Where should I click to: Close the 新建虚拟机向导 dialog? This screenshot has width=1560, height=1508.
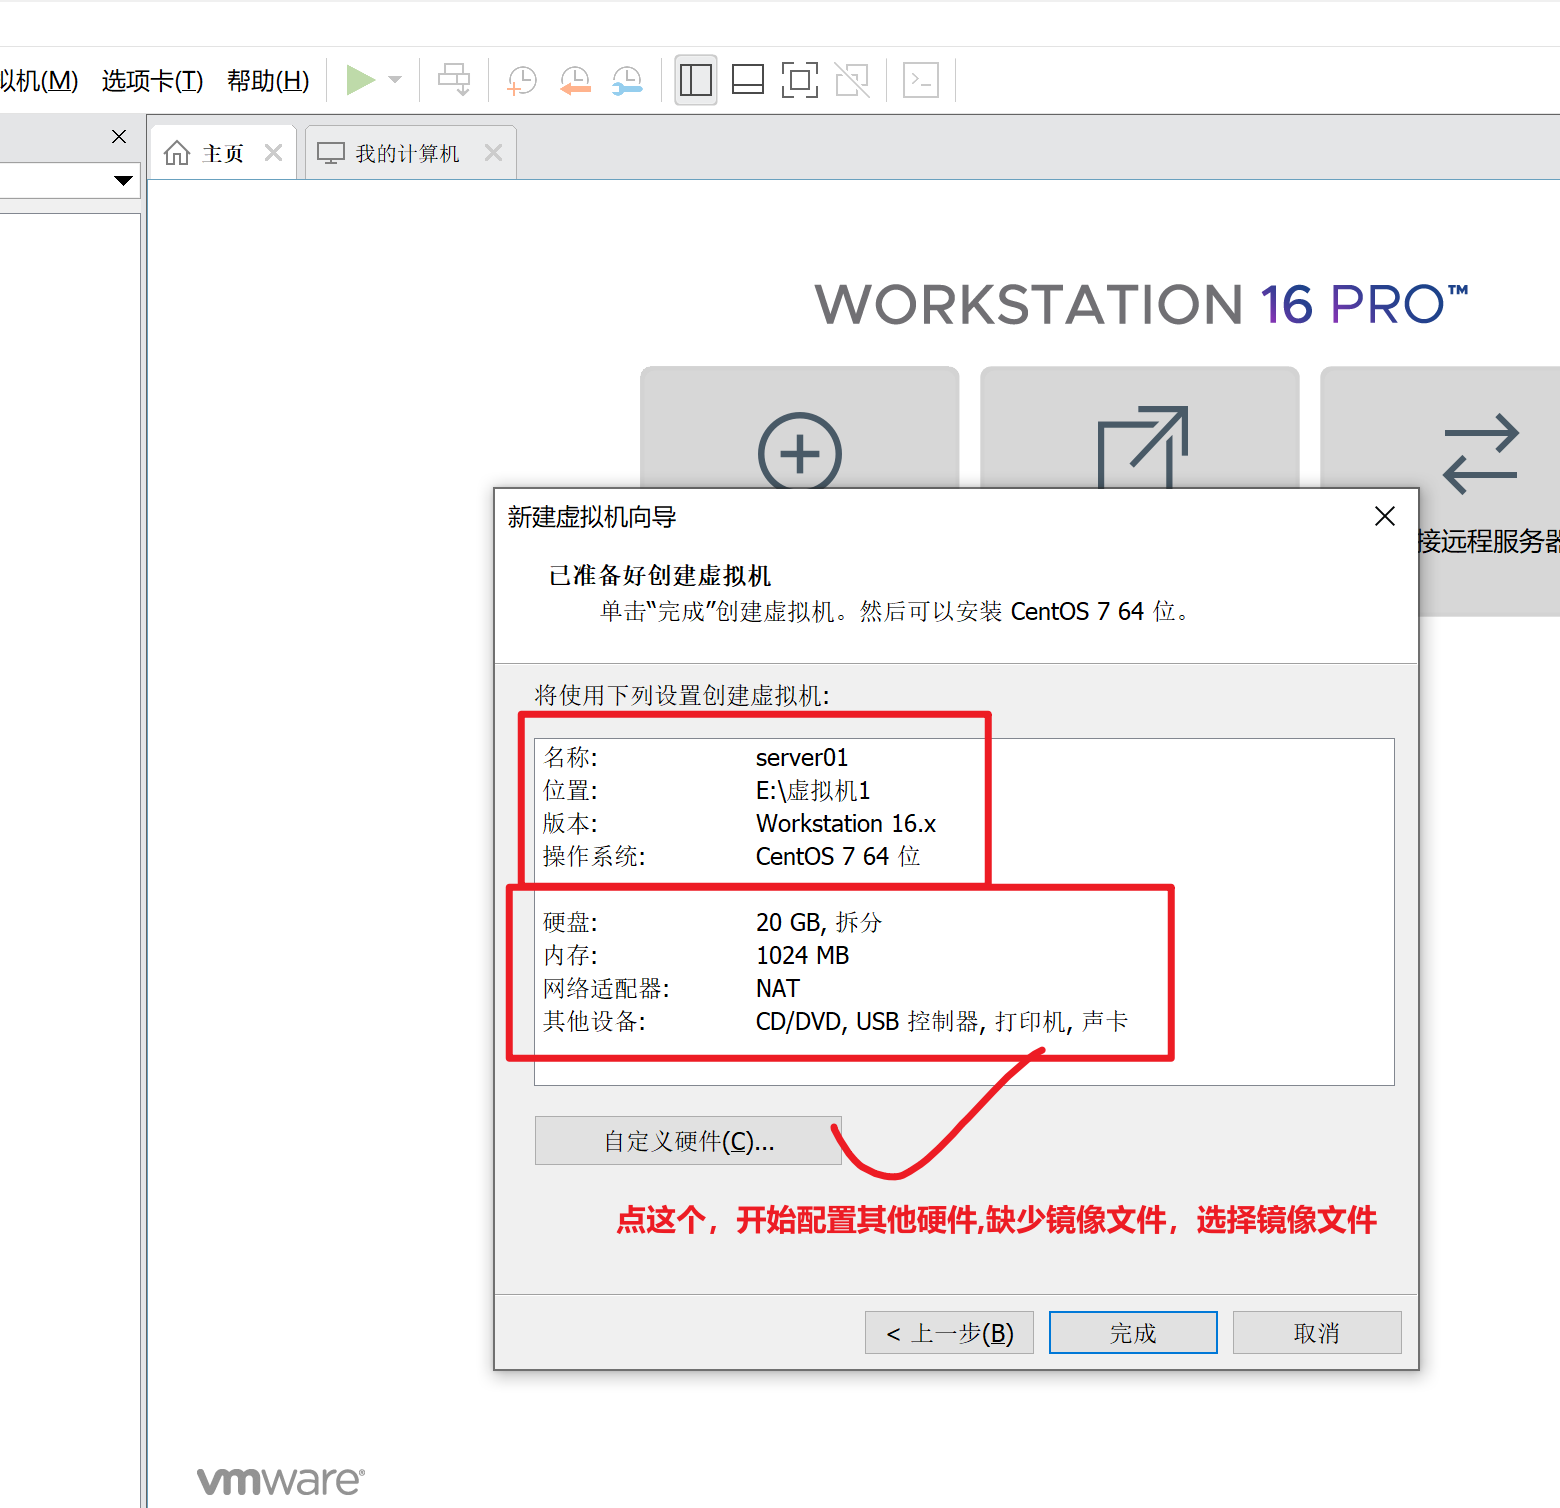click(x=1385, y=516)
